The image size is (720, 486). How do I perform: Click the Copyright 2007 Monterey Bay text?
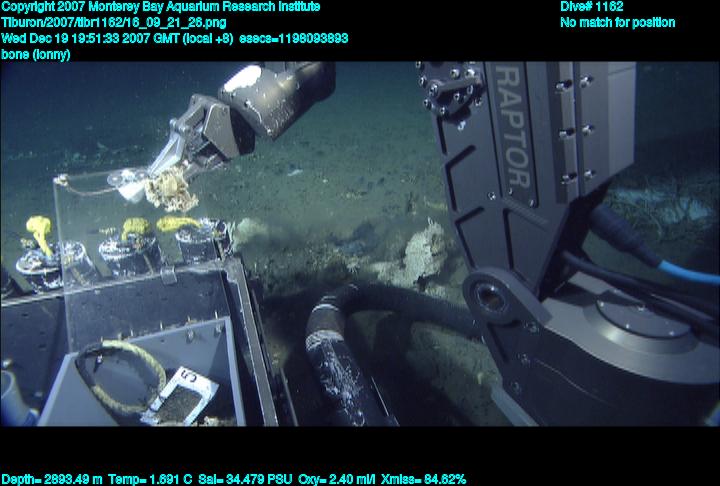click(x=160, y=7)
